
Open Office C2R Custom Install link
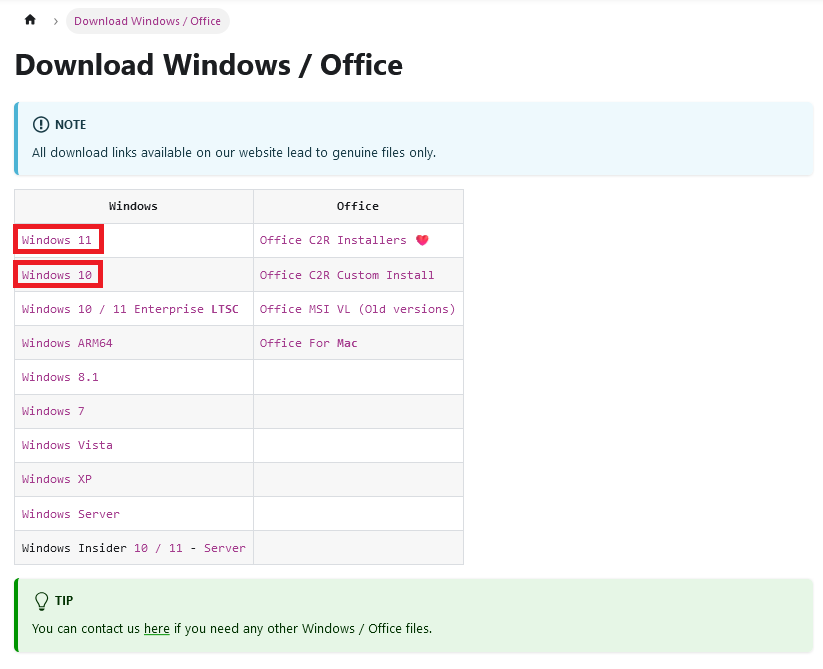pyautogui.click(x=347, y=275)
